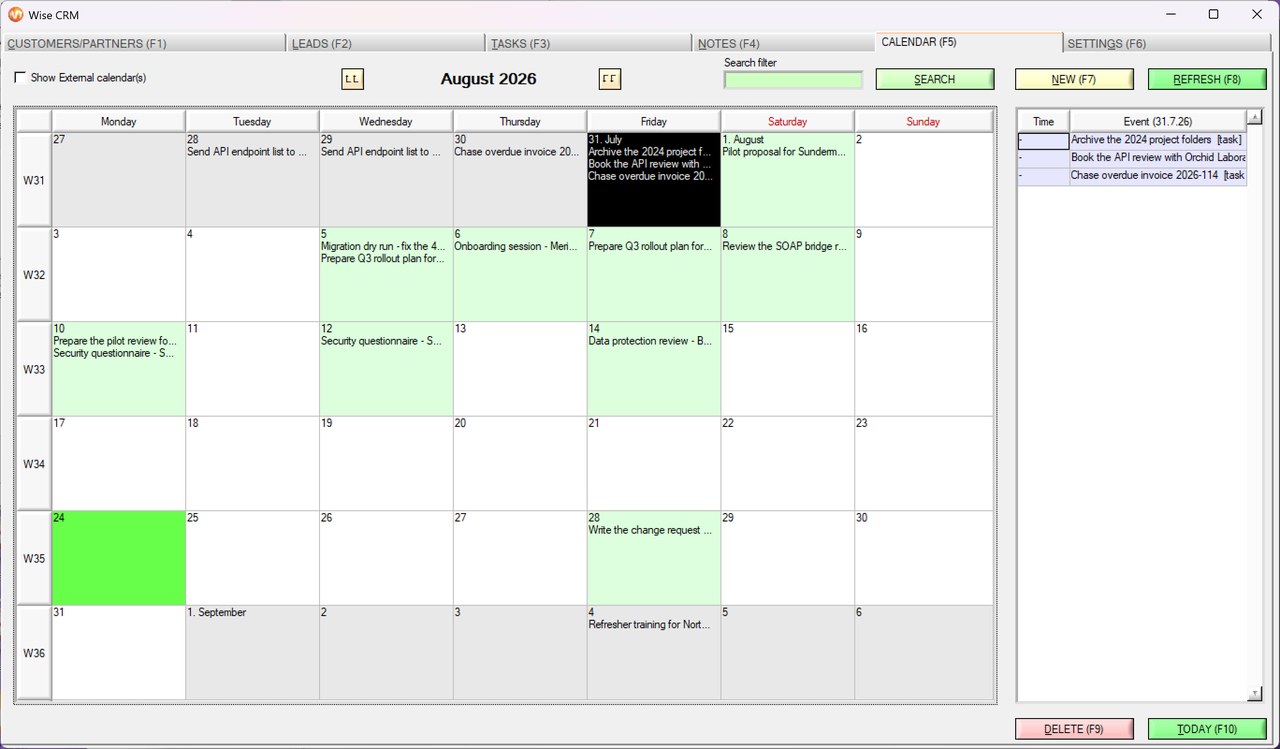Image resolution: width=1280 pixels, height=749 pixels.
Task: Open 'Pilot proposal for Sunderm...' on 1. August
Action: click(x=784, y=152)
